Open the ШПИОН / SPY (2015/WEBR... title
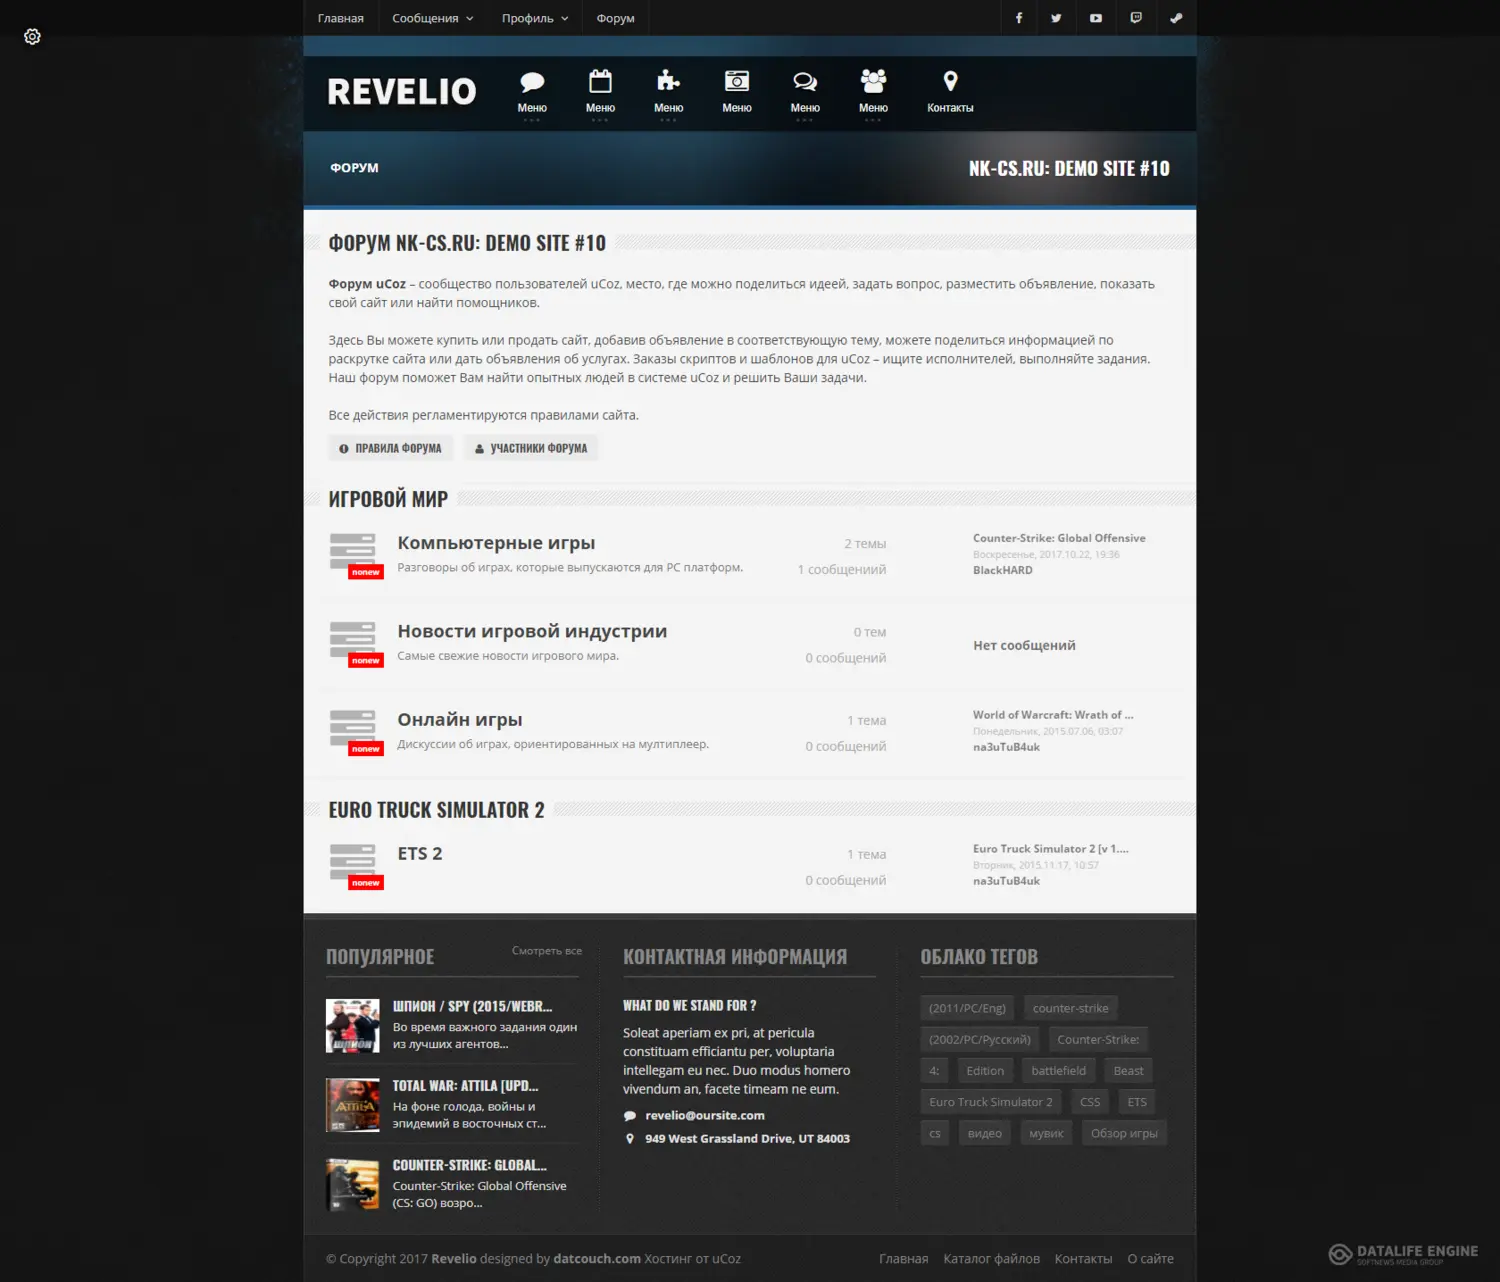The height and width of the screenshot is (1282, 1500). [472, 1006]
